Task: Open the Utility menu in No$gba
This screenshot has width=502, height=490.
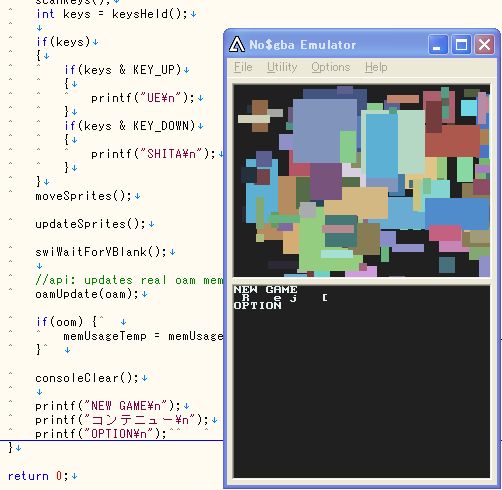Action: 282,67
